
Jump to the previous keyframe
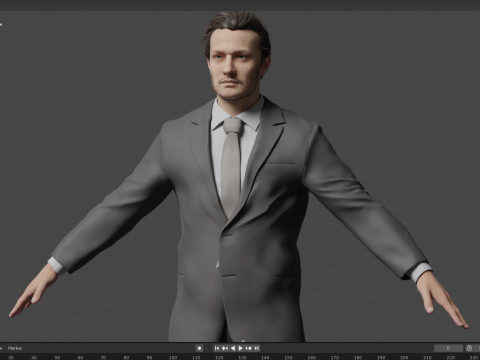[225, 348]
